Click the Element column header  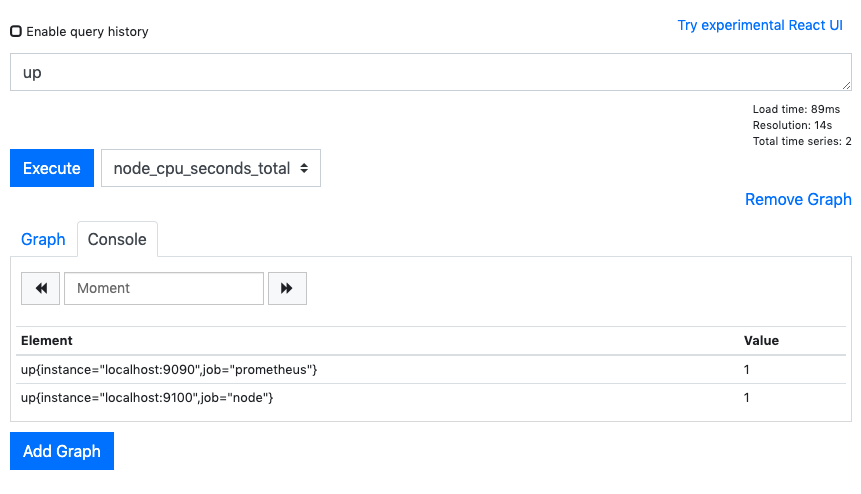(x=47, y=340)
